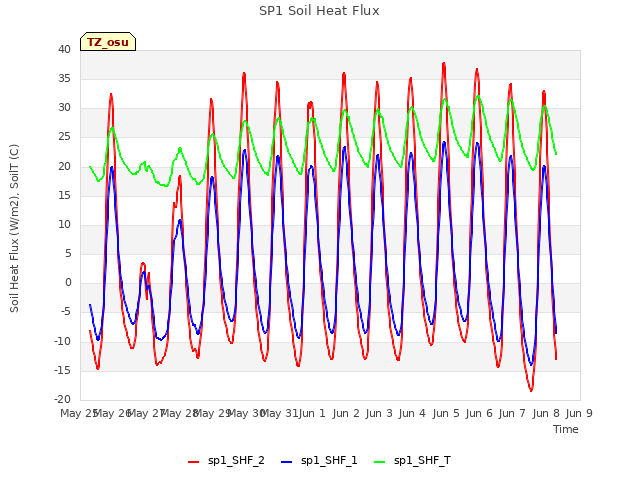The width and height of the screenshot is (640, 480).
Task: Click the Jun 2 x-axis tick label
Action: pyautogui.click(x=346, y=413)
